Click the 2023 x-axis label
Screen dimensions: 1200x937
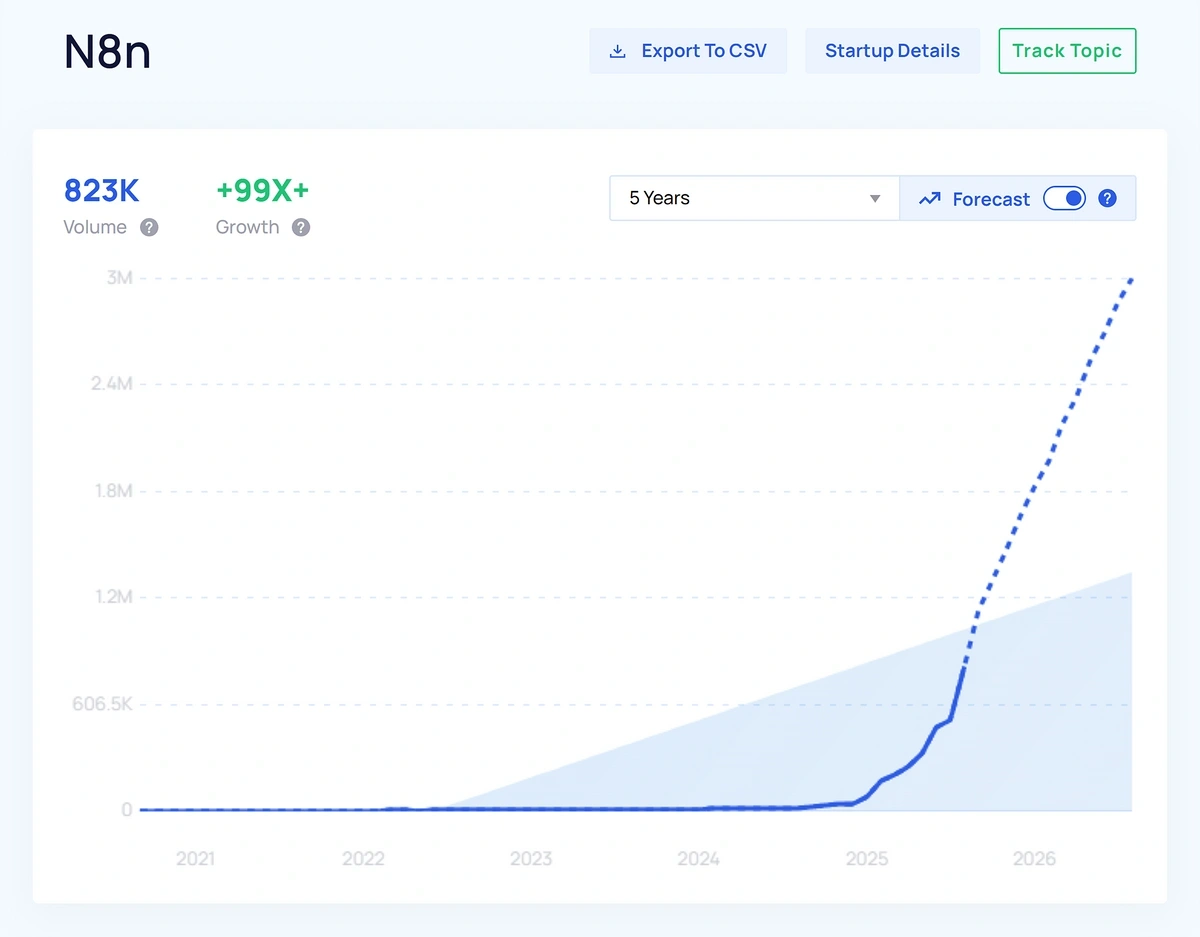click(x=531, y=859)
